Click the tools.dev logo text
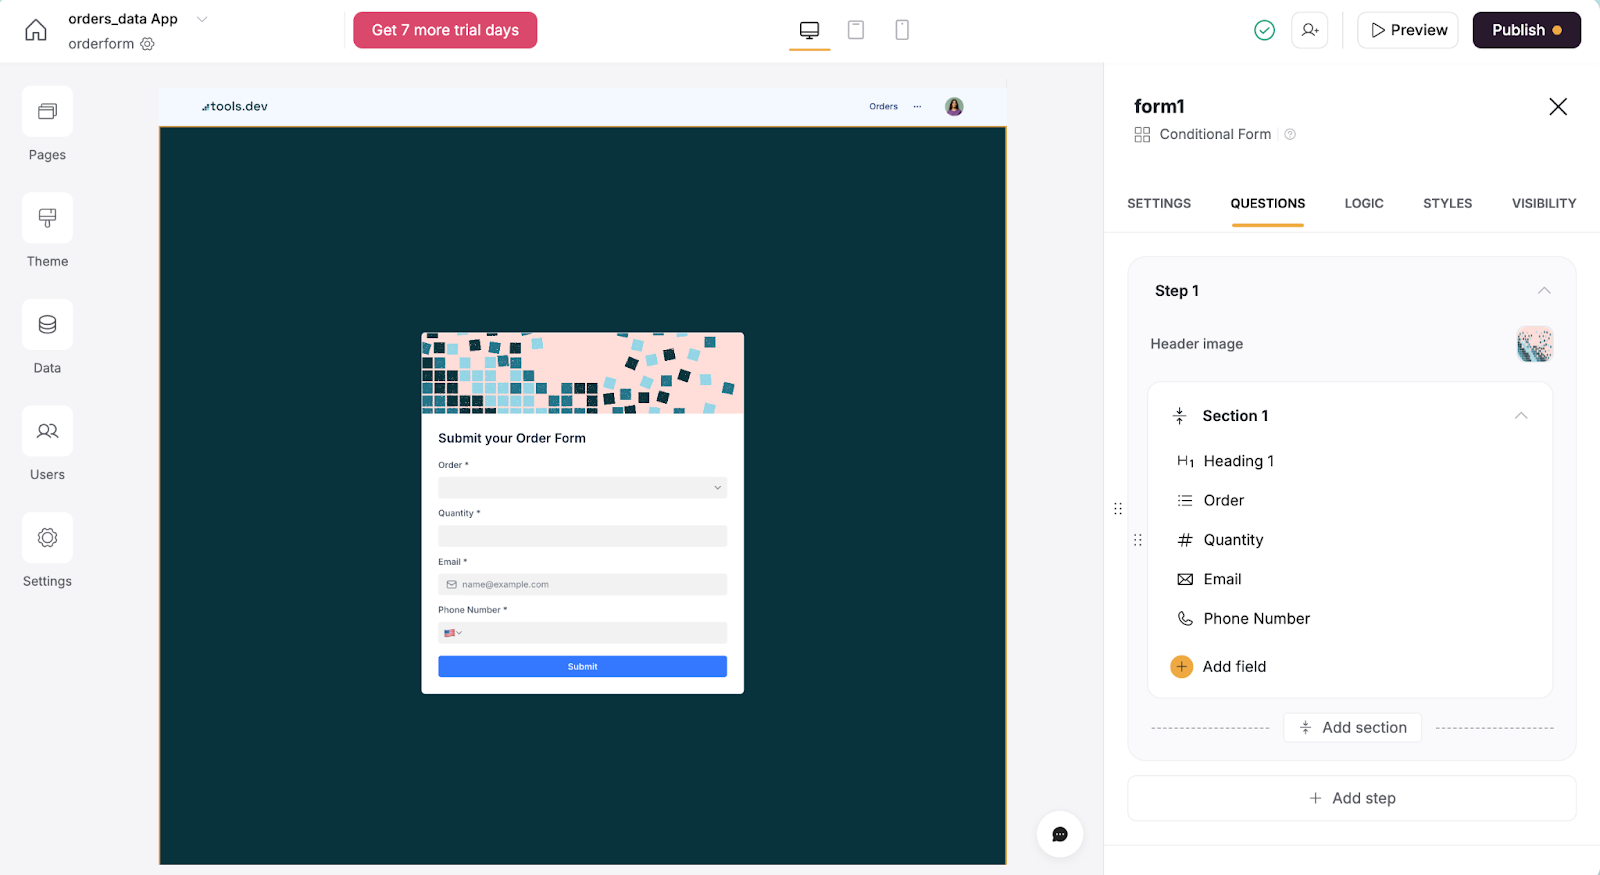Image resolution: width=1600 pixels, height=875 pixels. pyautogui.click(x=235, y=106)
